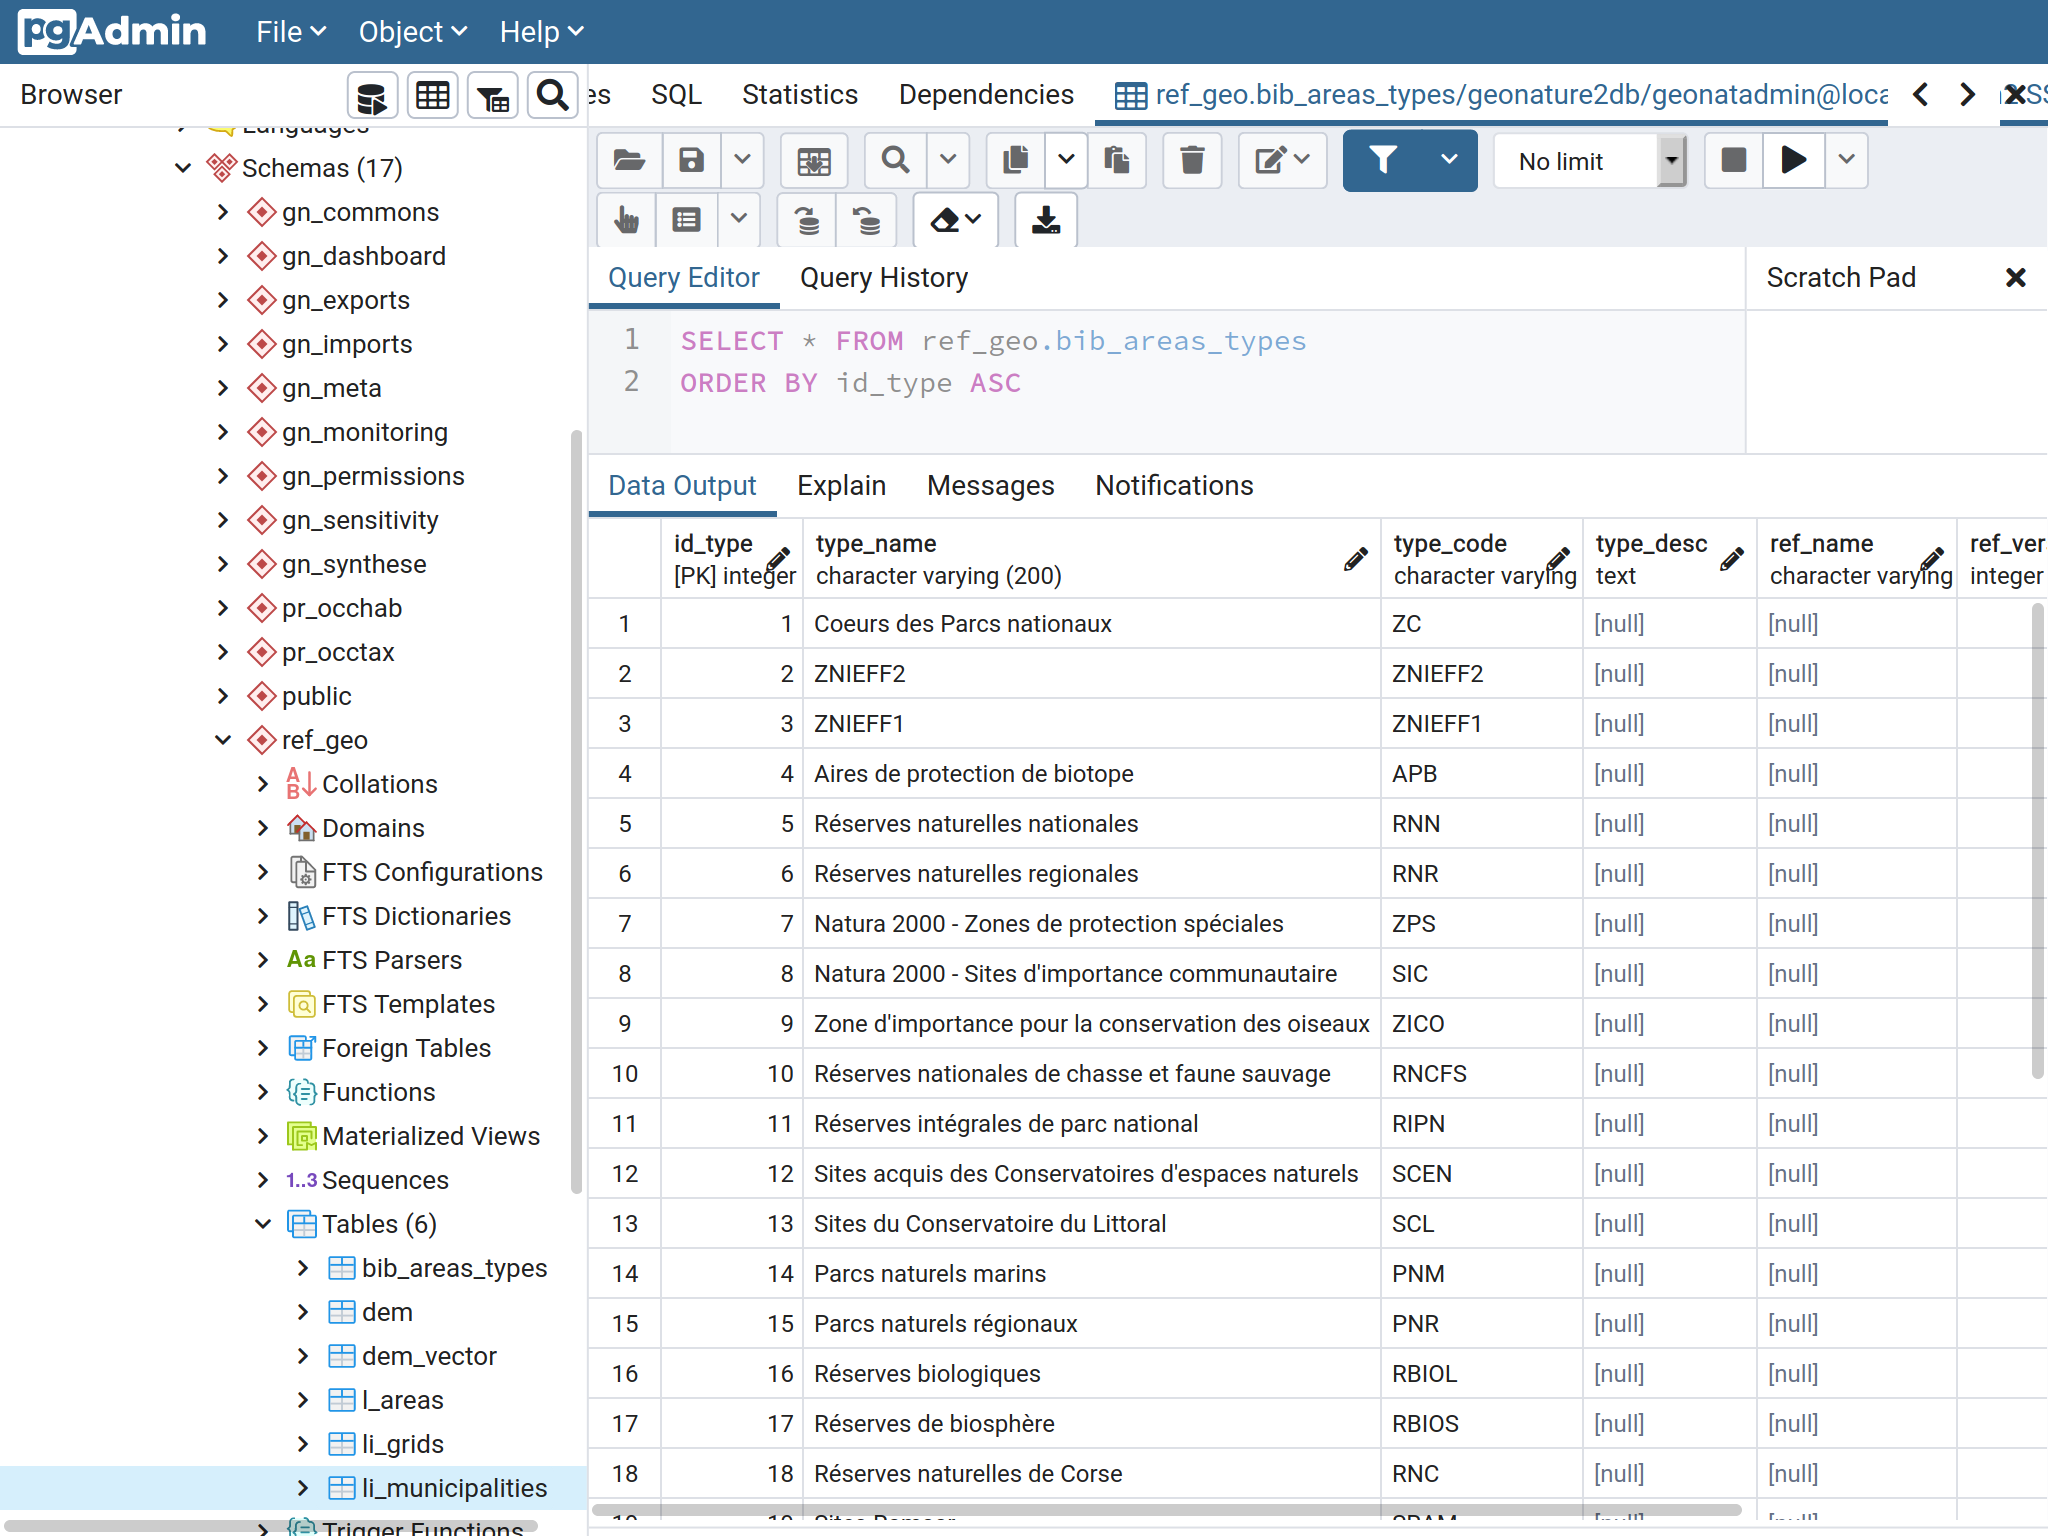
Task: Open the Search Objects magnifier in Browser
Action: [x=552, y=96]
